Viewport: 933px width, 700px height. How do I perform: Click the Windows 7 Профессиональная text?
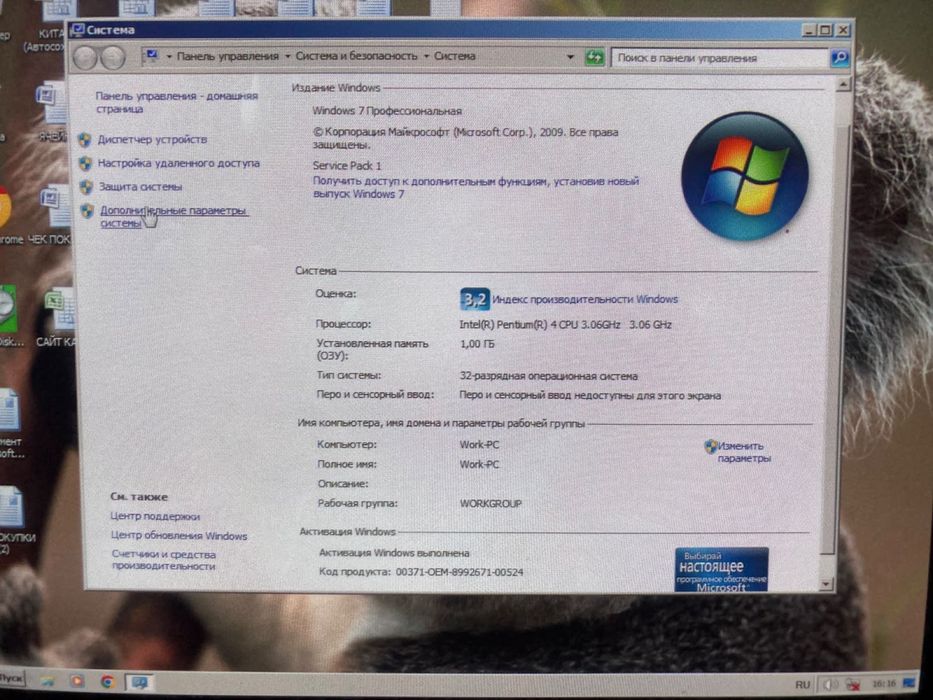[x=387, y=111]
